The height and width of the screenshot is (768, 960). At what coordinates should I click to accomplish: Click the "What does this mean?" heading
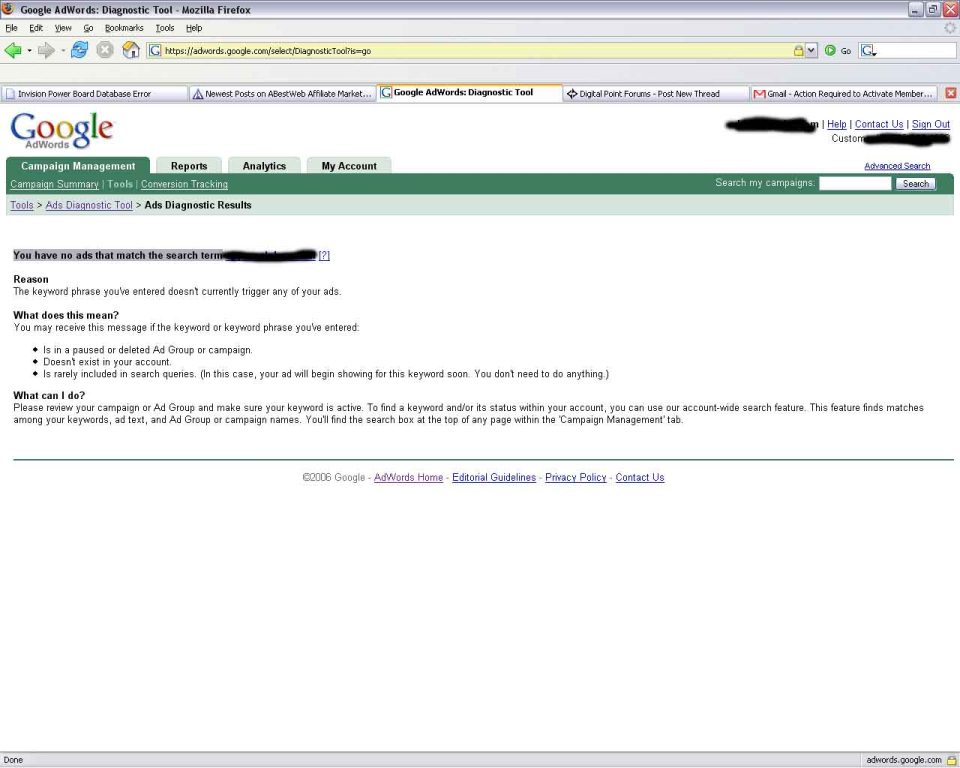[66, 315]
